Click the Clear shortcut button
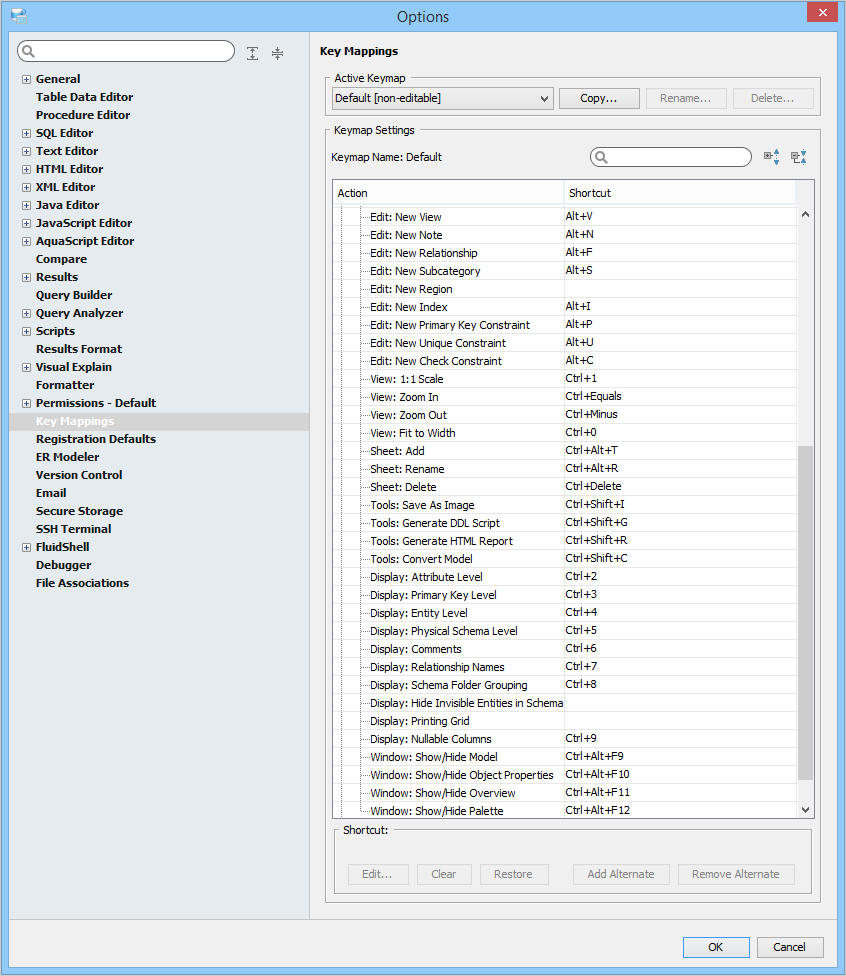The image size is (846, 976). tap(444, 874)
